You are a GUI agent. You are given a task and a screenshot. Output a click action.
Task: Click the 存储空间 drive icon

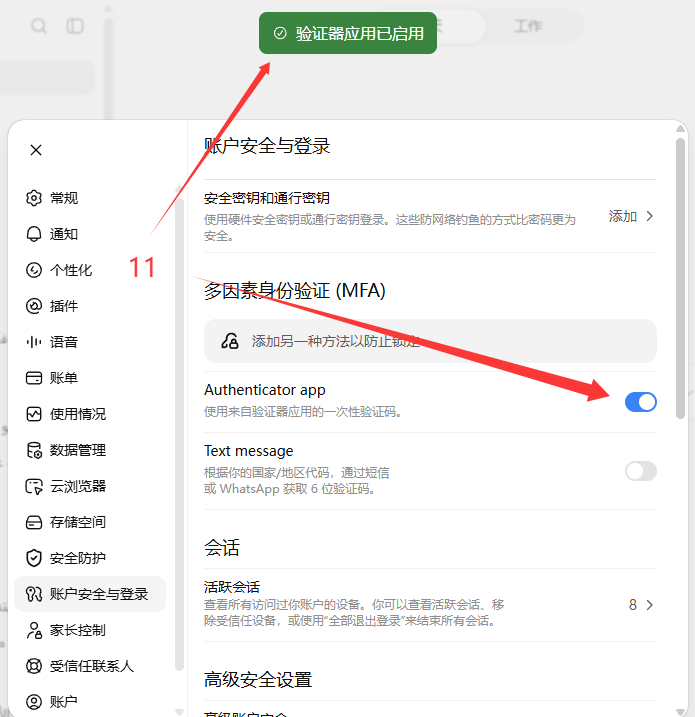tap(34, 522)
